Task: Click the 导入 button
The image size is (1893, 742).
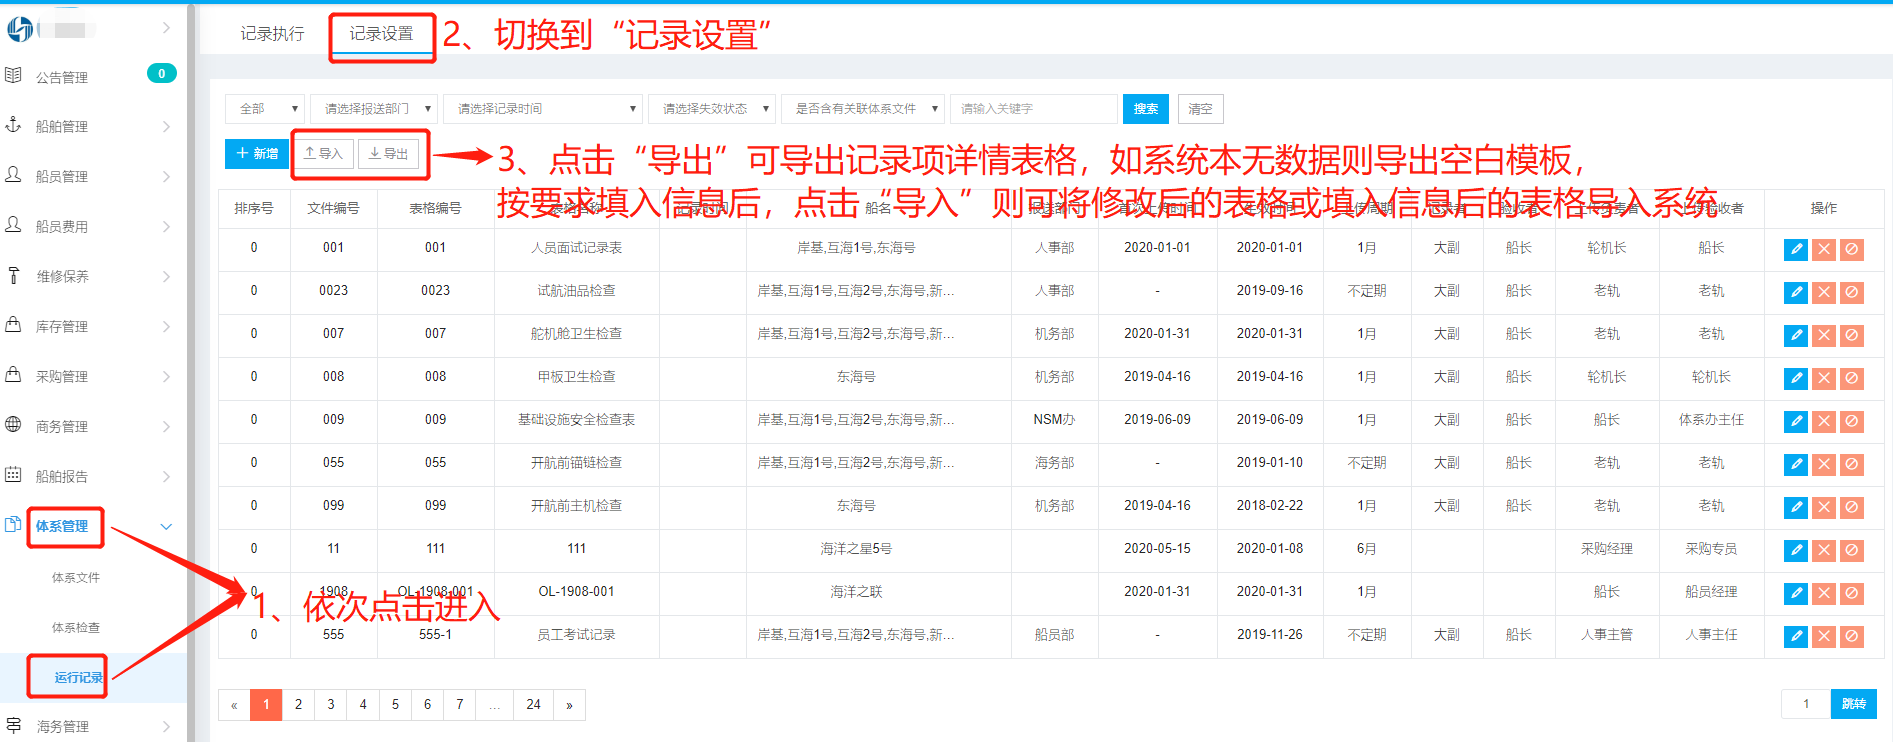Action: [x=323, y=153]
